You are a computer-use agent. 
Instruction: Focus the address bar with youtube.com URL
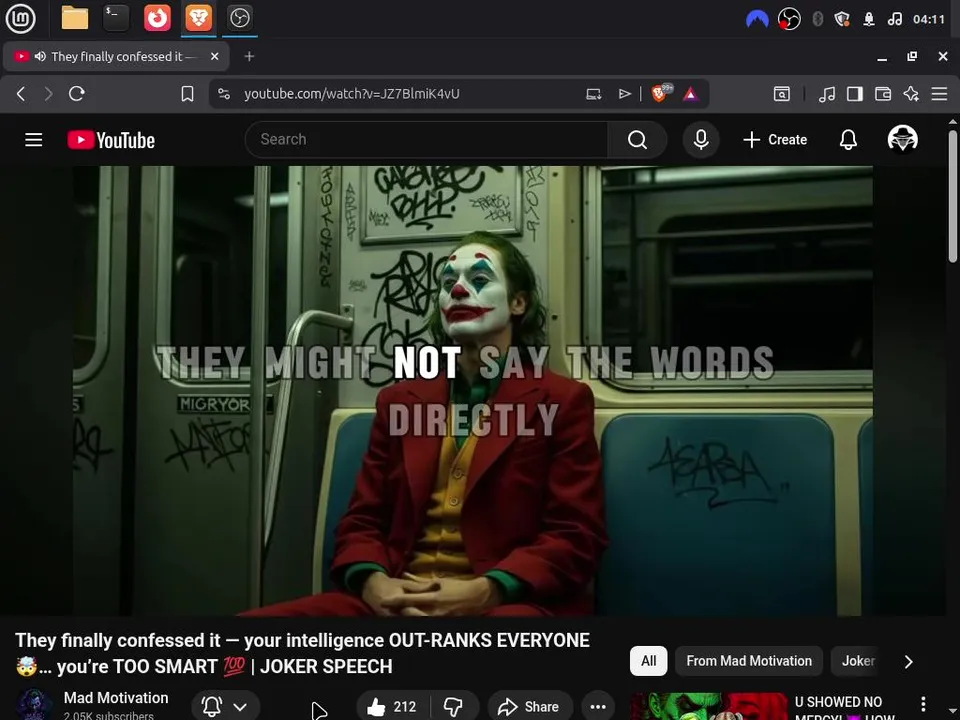point(351,94)
